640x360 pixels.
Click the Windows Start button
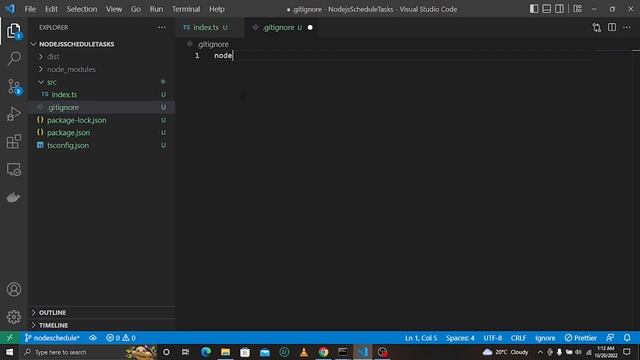9,352
